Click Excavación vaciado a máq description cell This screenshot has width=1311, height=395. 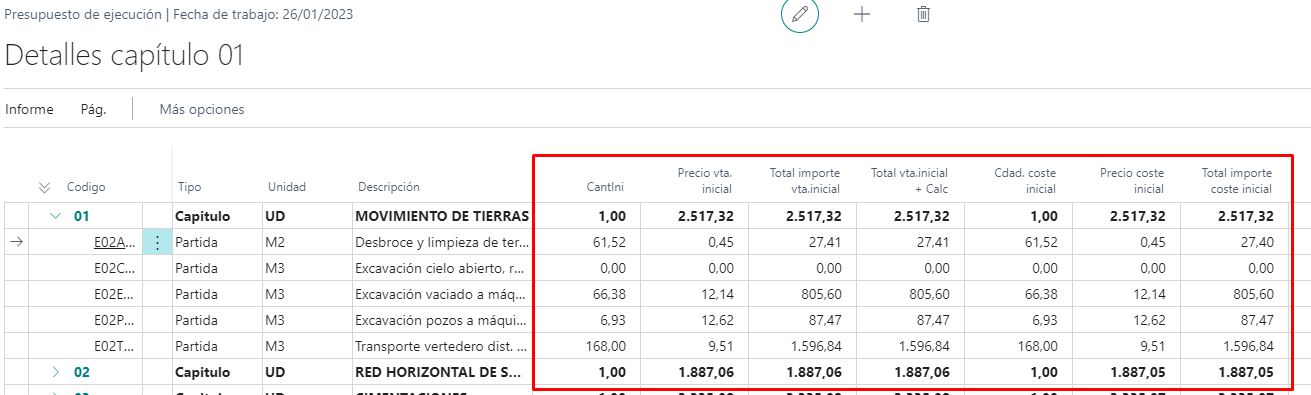click(442, 294)
